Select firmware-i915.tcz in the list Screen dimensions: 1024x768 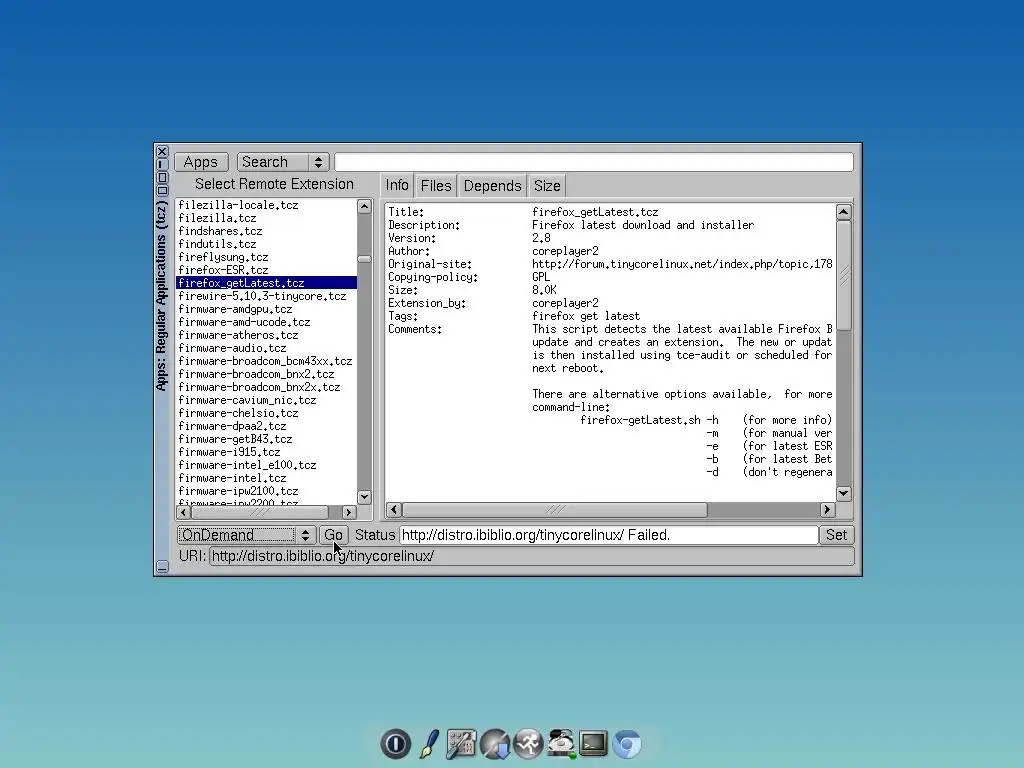point(266,453)
